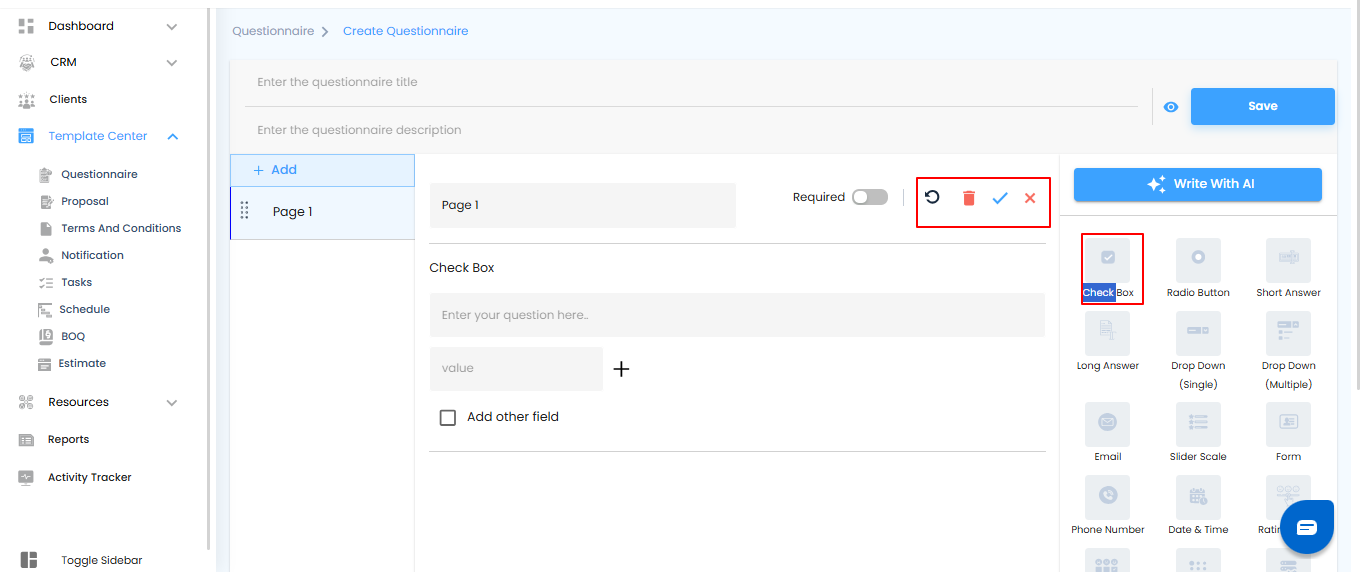This screenshot has height=572, width=1365.
Task: Toggle the Required switch on
Action: [869, 197]
